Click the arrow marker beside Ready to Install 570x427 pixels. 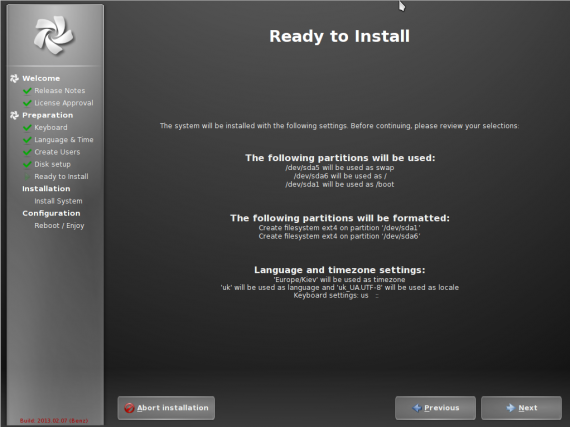pyautogui.click(x=27, y=177)
